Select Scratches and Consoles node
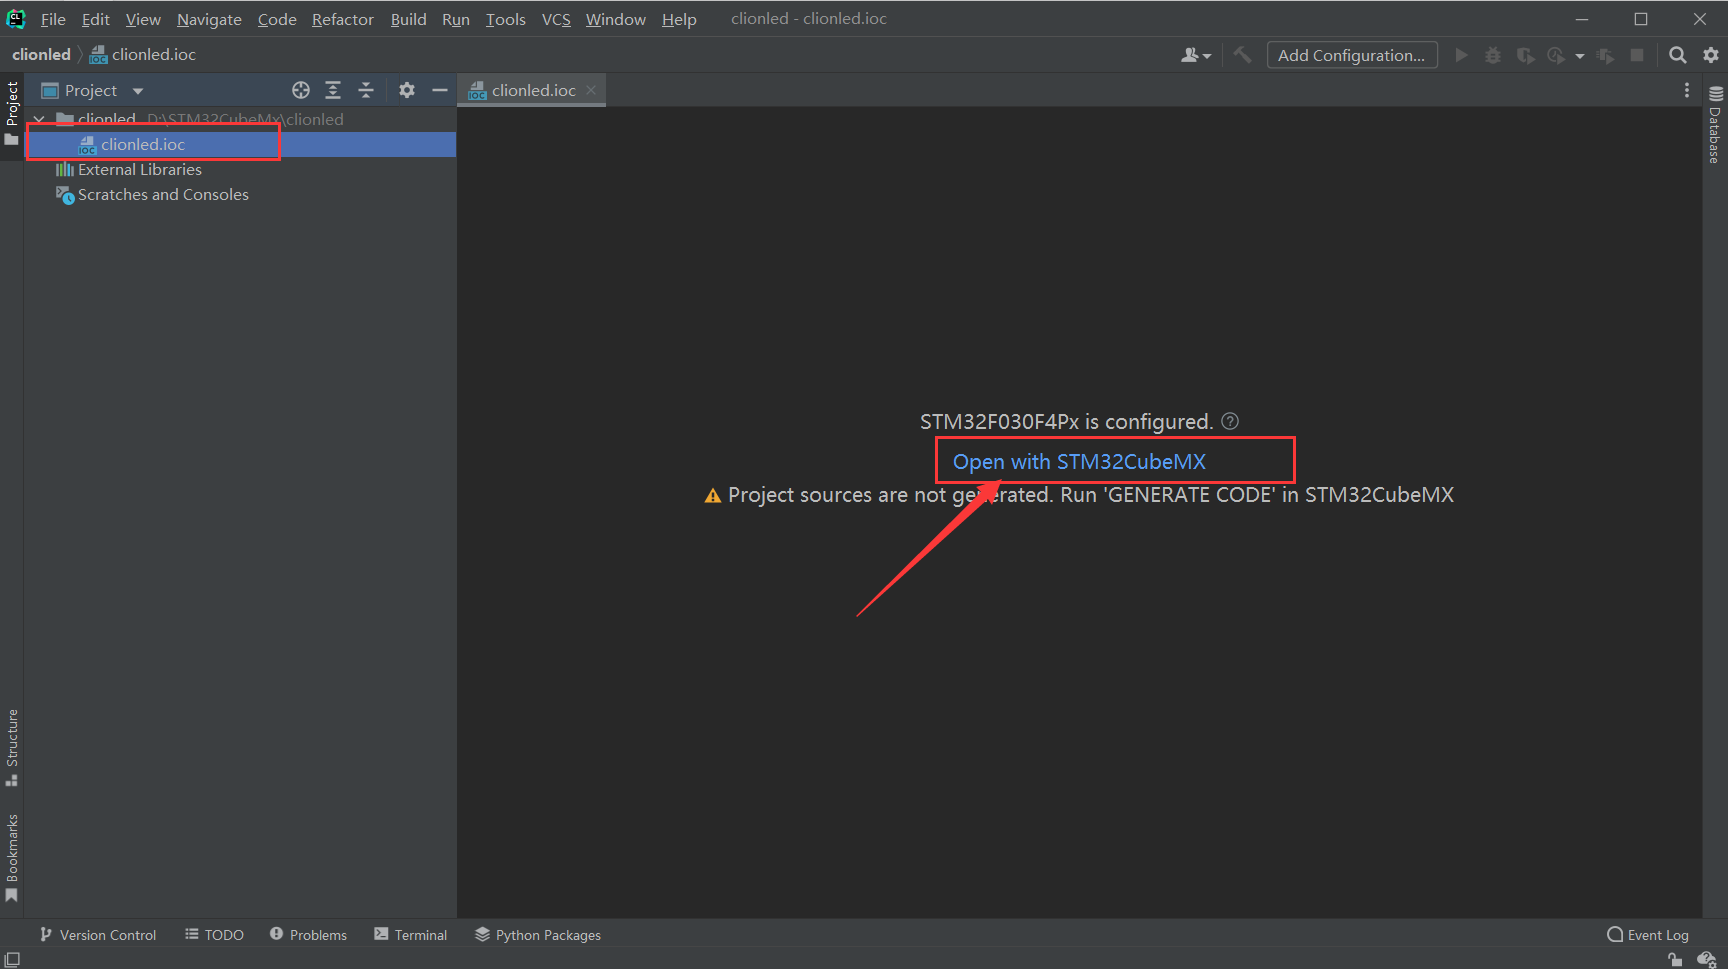Image resolution: width=1728 pixels, height=969 pixels. [x=152, y=194]
